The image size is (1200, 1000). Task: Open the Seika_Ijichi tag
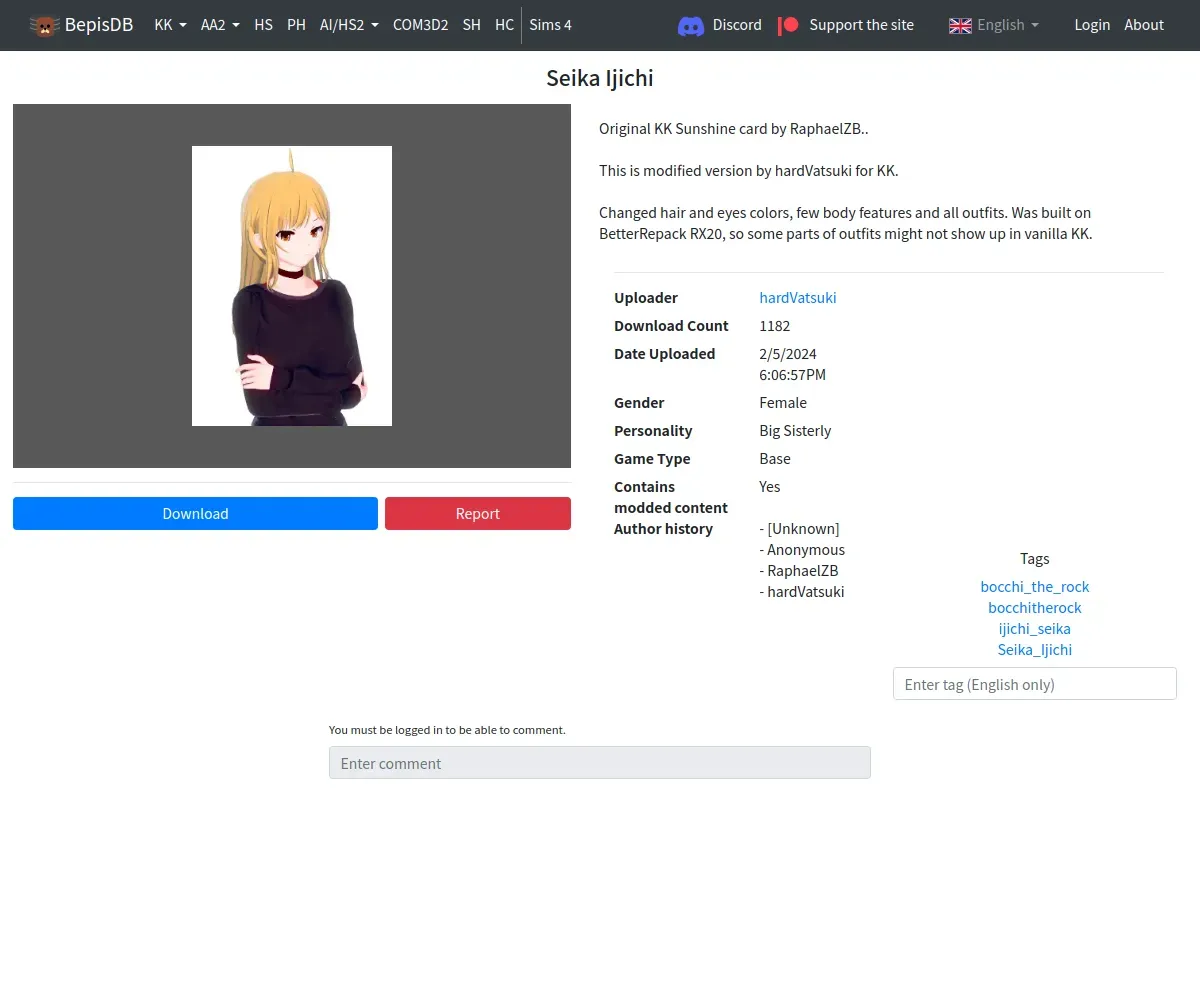[x=1035, y=649]
